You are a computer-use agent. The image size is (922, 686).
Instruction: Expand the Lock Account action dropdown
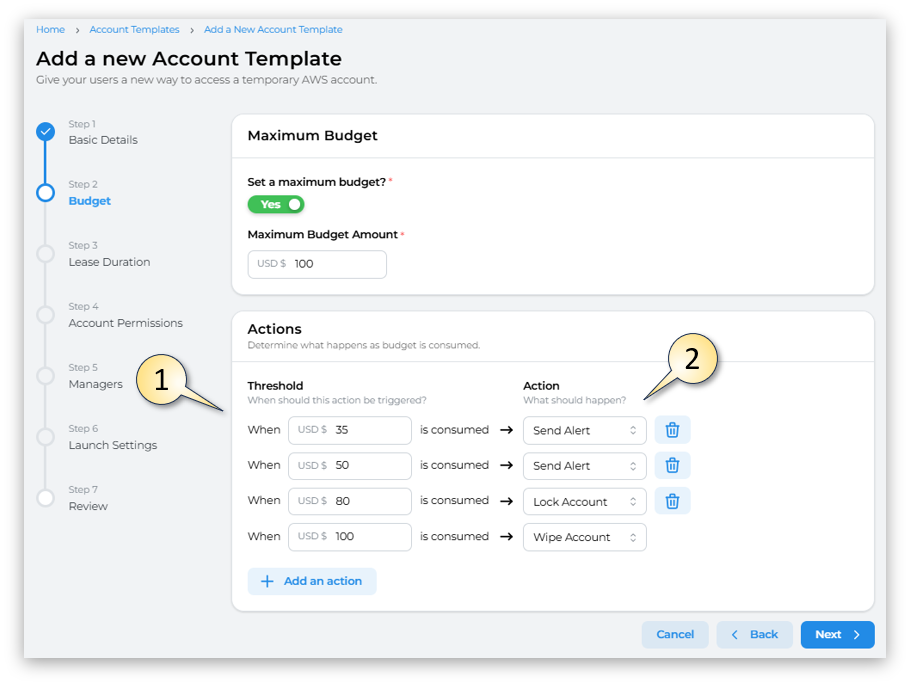point(584,501)
